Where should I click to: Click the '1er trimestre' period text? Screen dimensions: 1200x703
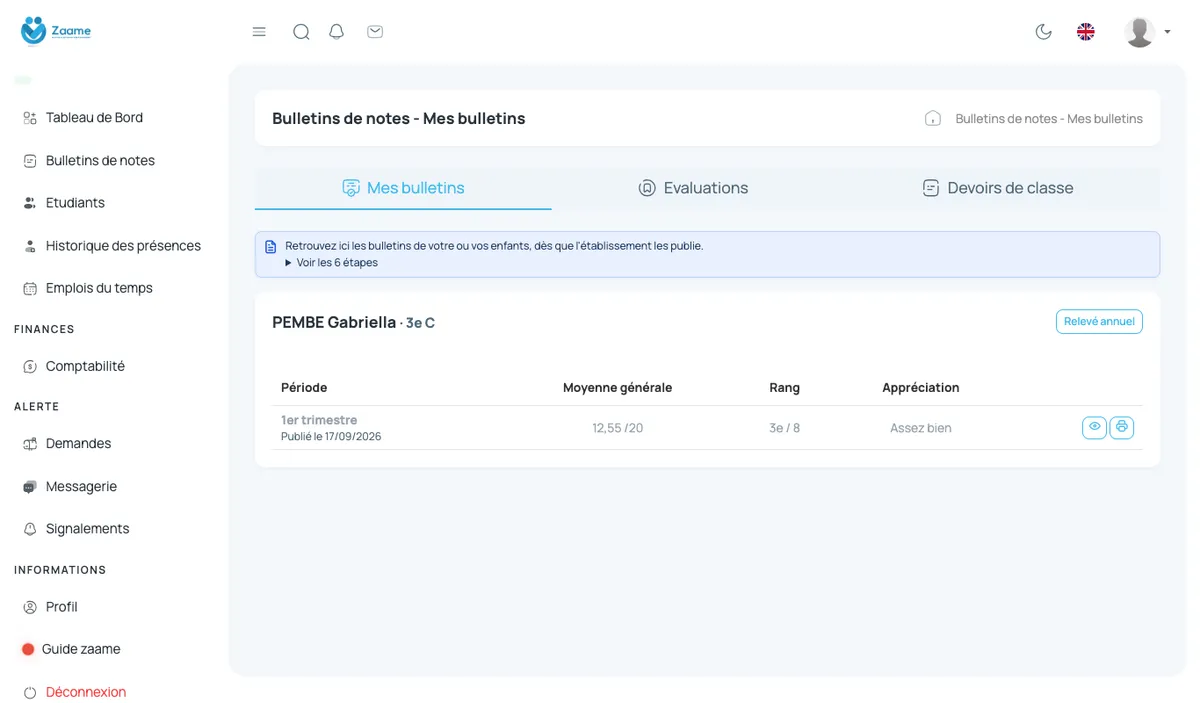319,420
